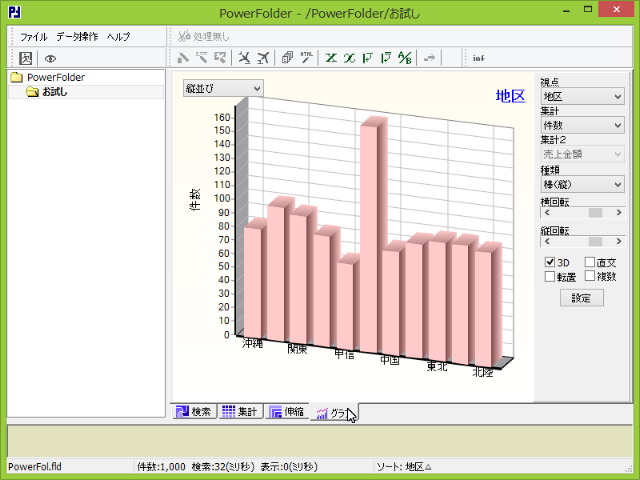
Task: Open the 視点 dropdown showing 地区
Action: (582, 96)
